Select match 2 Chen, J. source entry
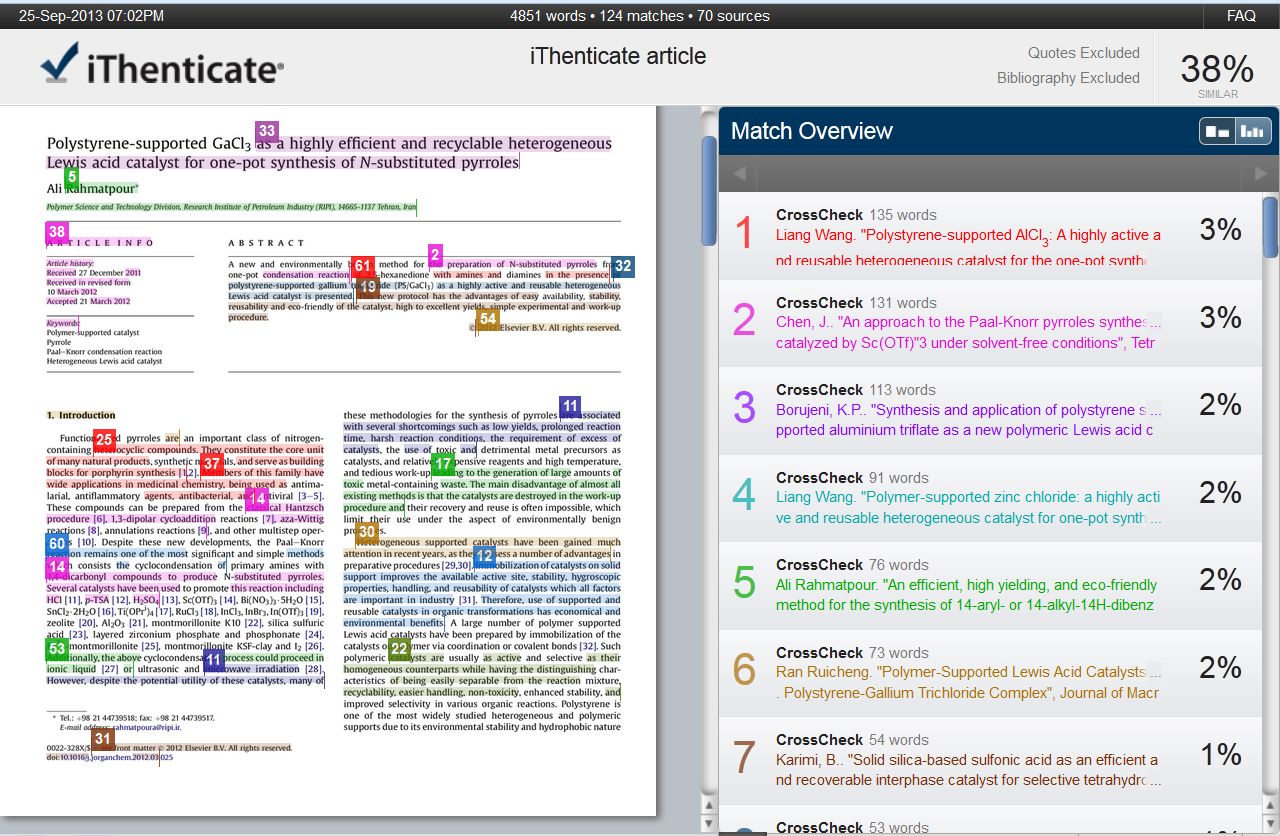1280x836 pixels. (967, 323)
